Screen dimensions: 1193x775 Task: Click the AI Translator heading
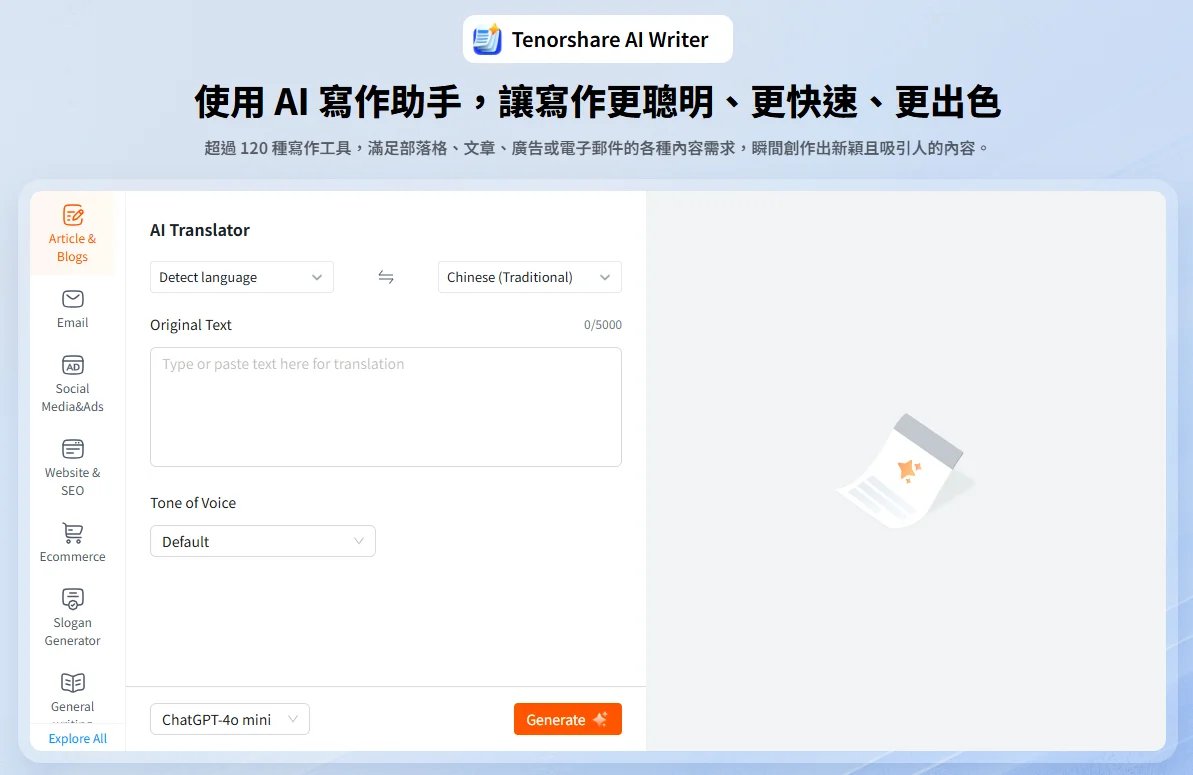coord(199,230)
